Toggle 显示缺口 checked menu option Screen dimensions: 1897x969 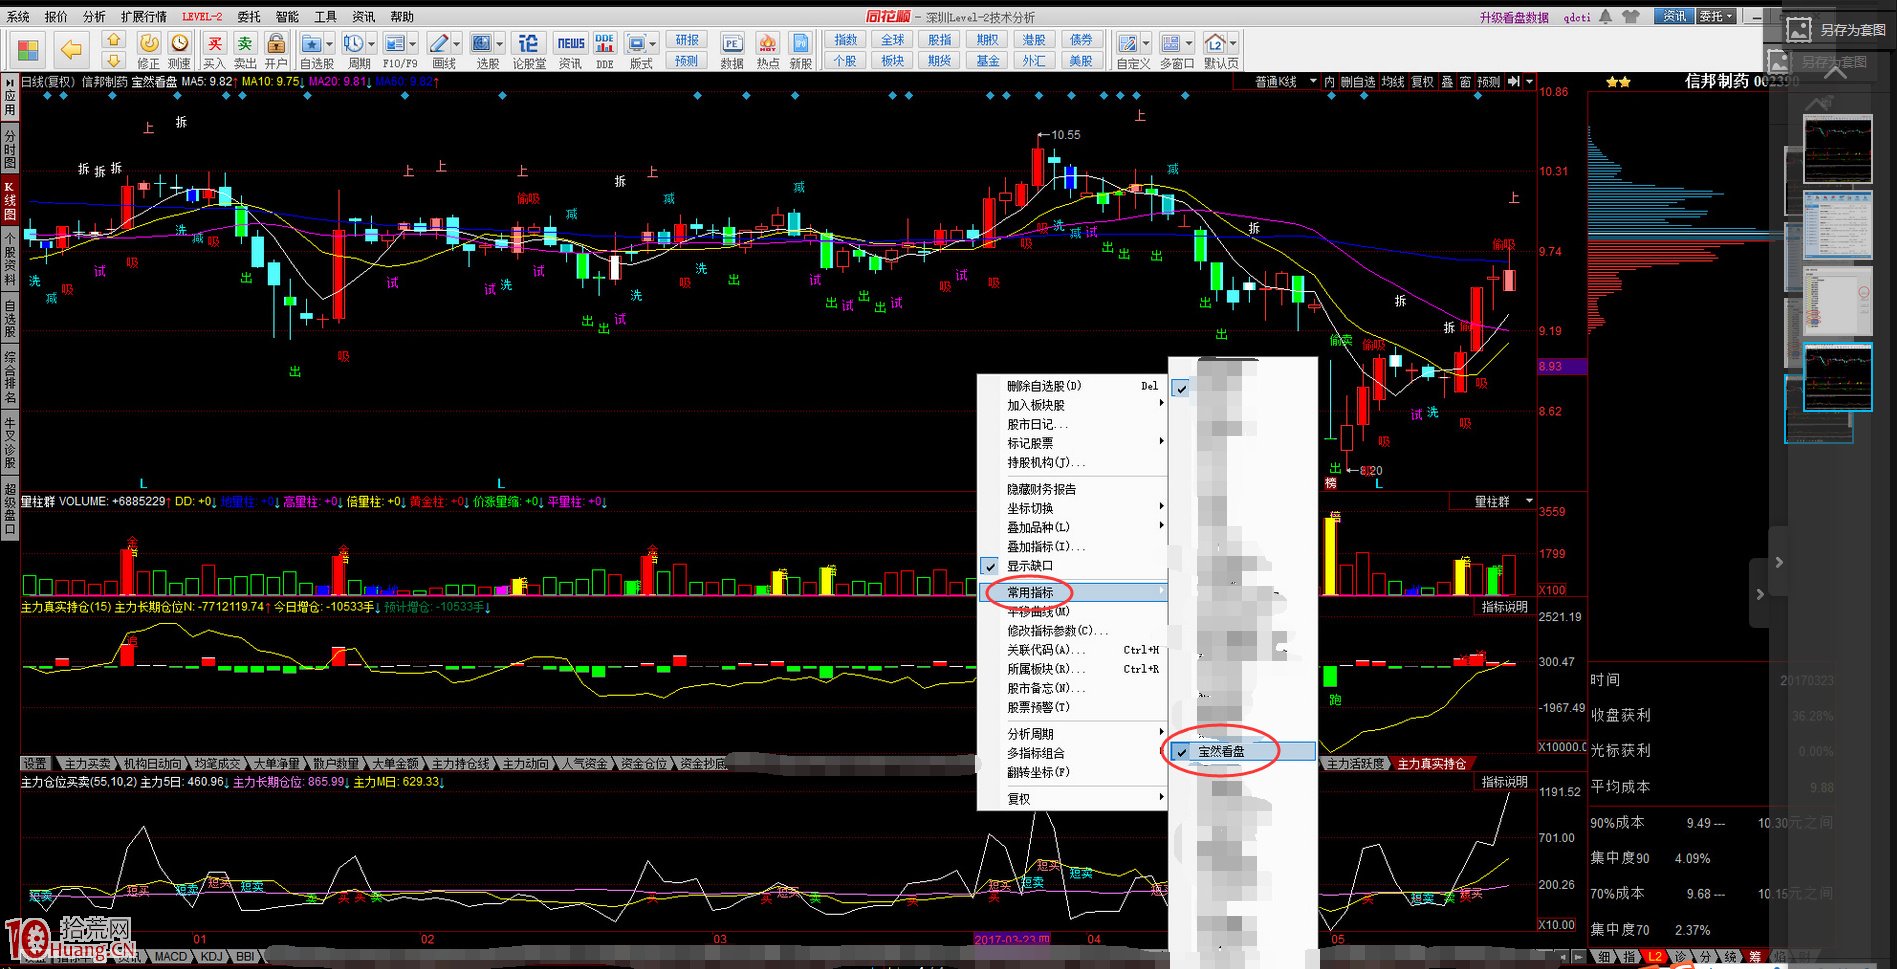tap(1029, 566)
